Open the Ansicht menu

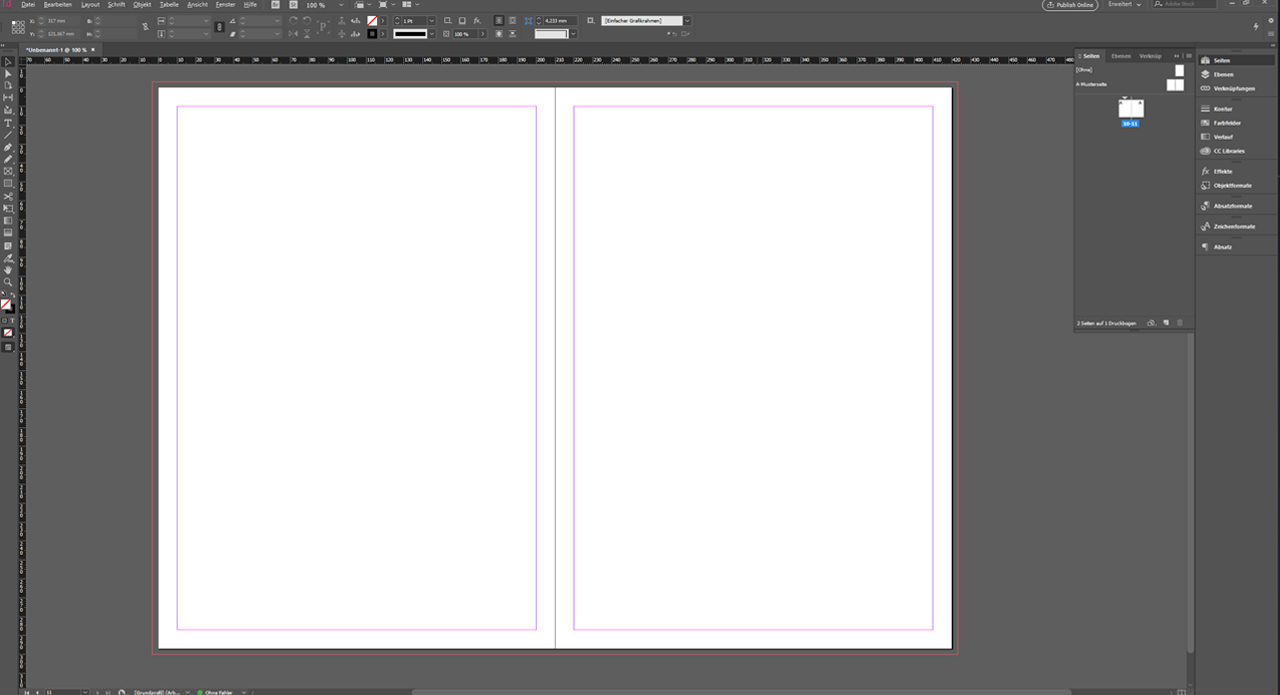197,5
